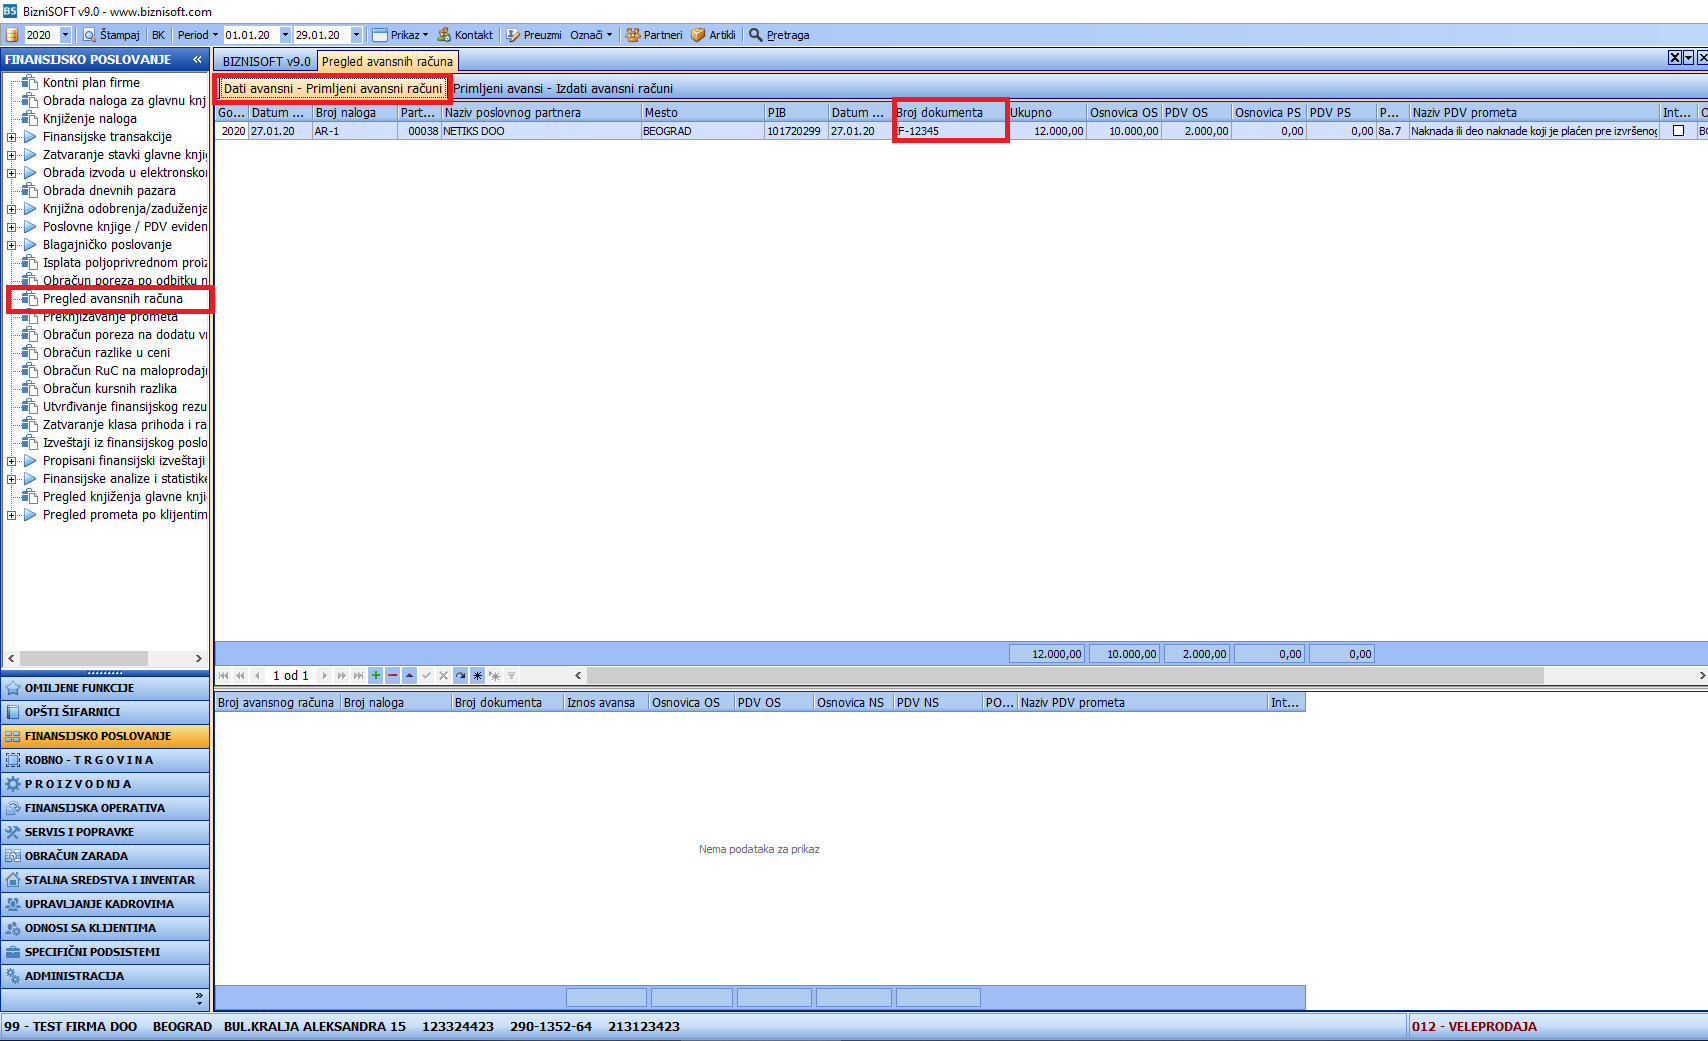Open the OPŠTI ŠIFARNICI section
Viewport: 1708px width, 1041px height.
click(105, 712)
